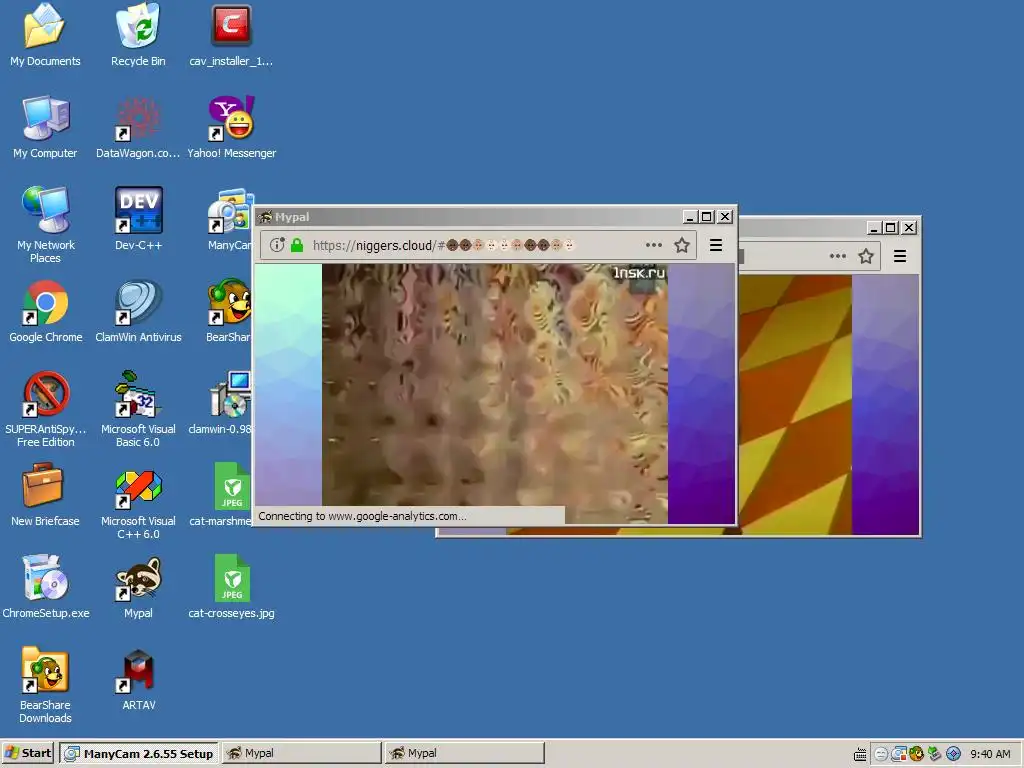The width and height of the screenshot is (1024, 768).
Task: Open the Start menu
Action: pyautogui.click(x=28, y=753)
